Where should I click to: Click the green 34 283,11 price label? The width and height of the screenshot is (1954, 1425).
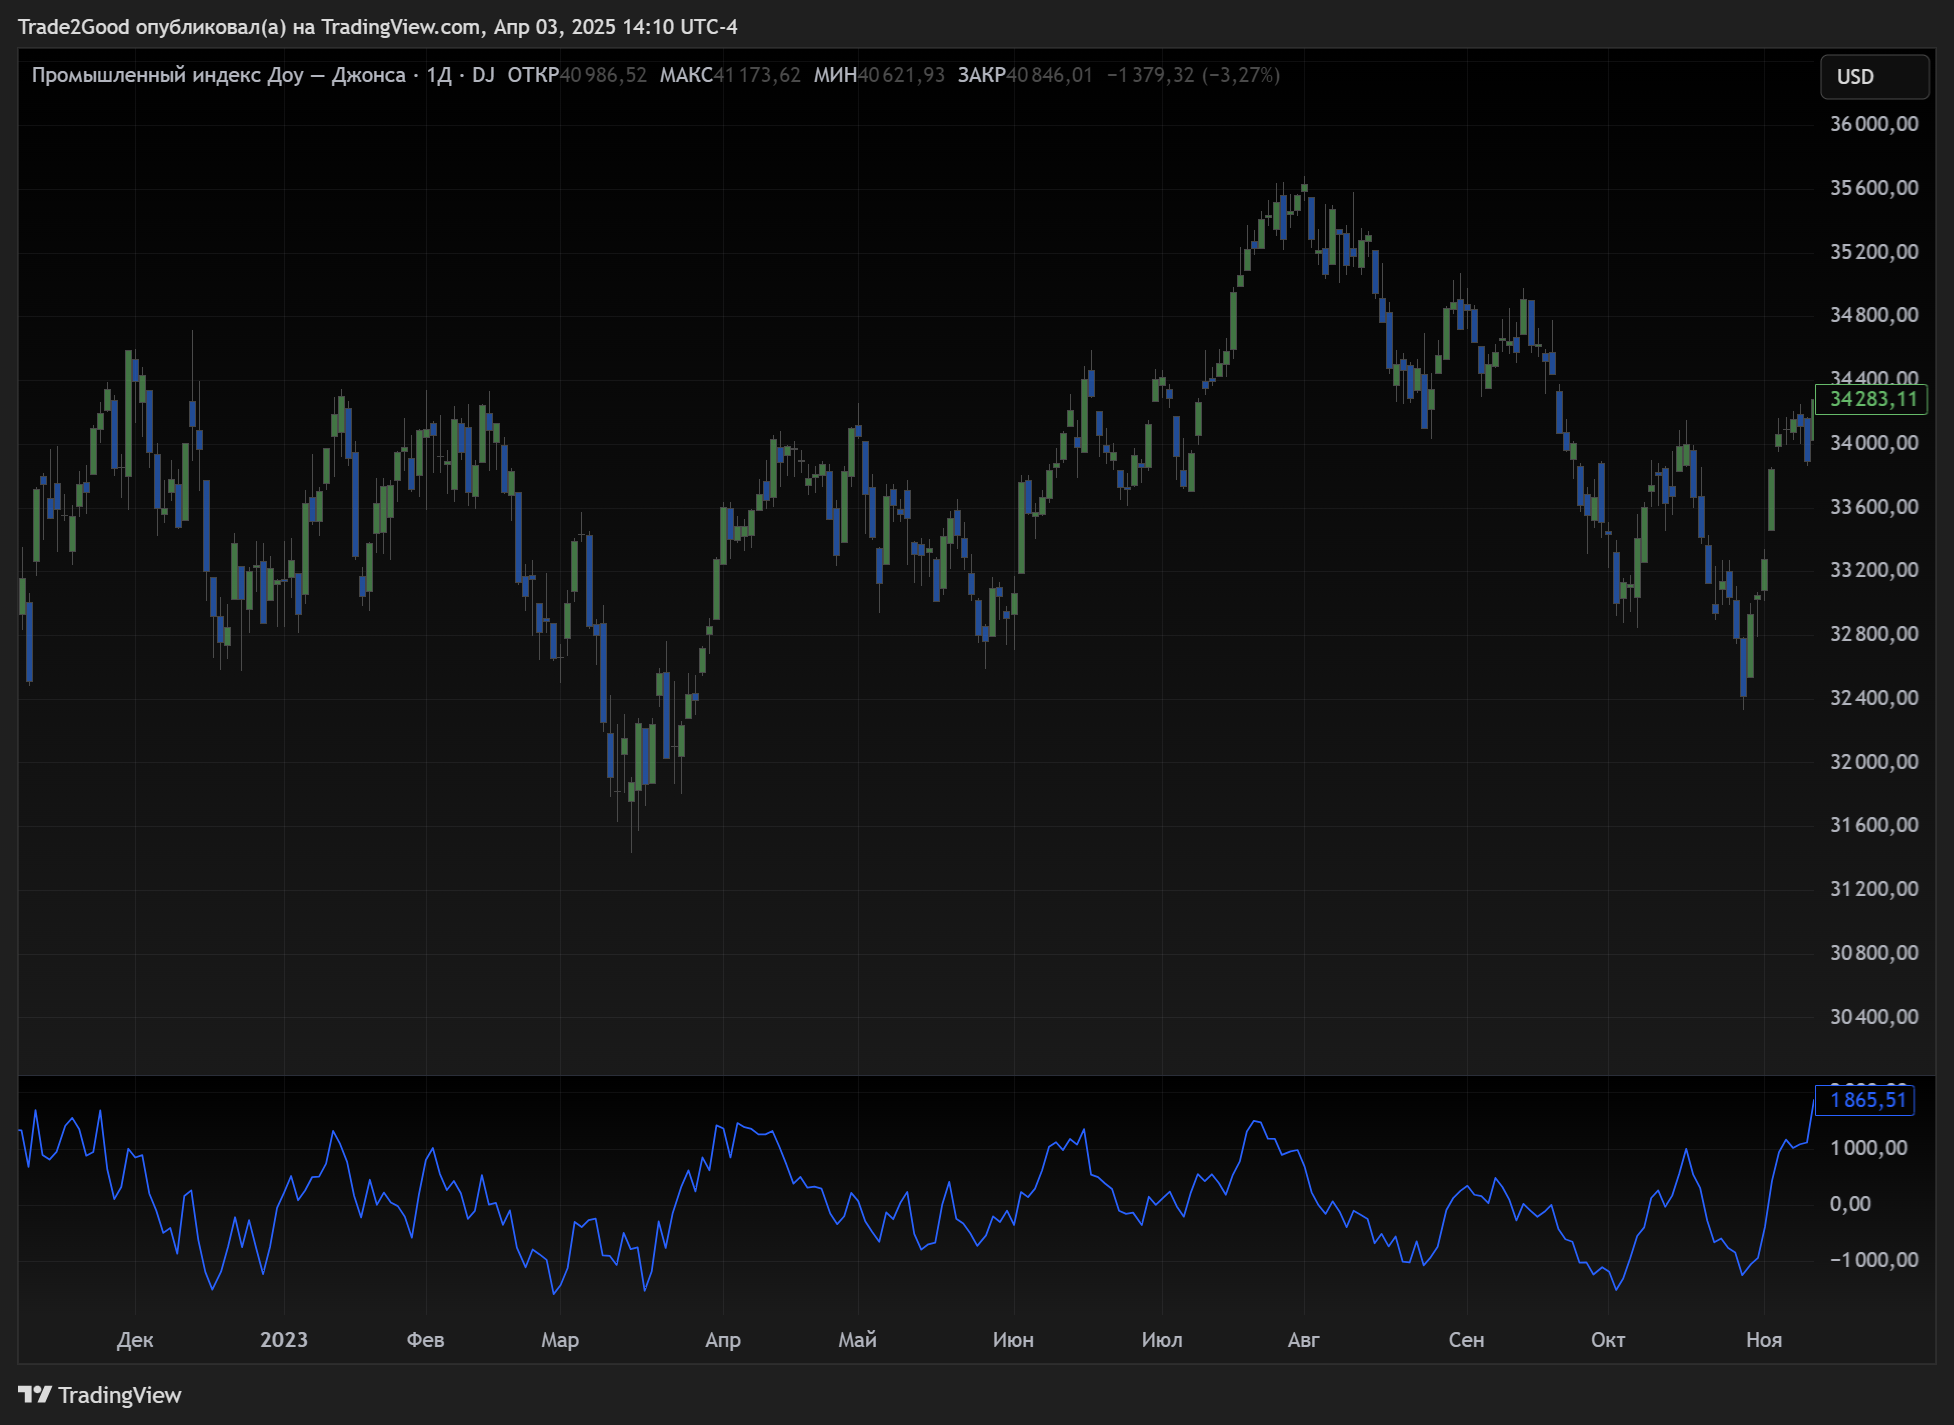click(1872, 400)
